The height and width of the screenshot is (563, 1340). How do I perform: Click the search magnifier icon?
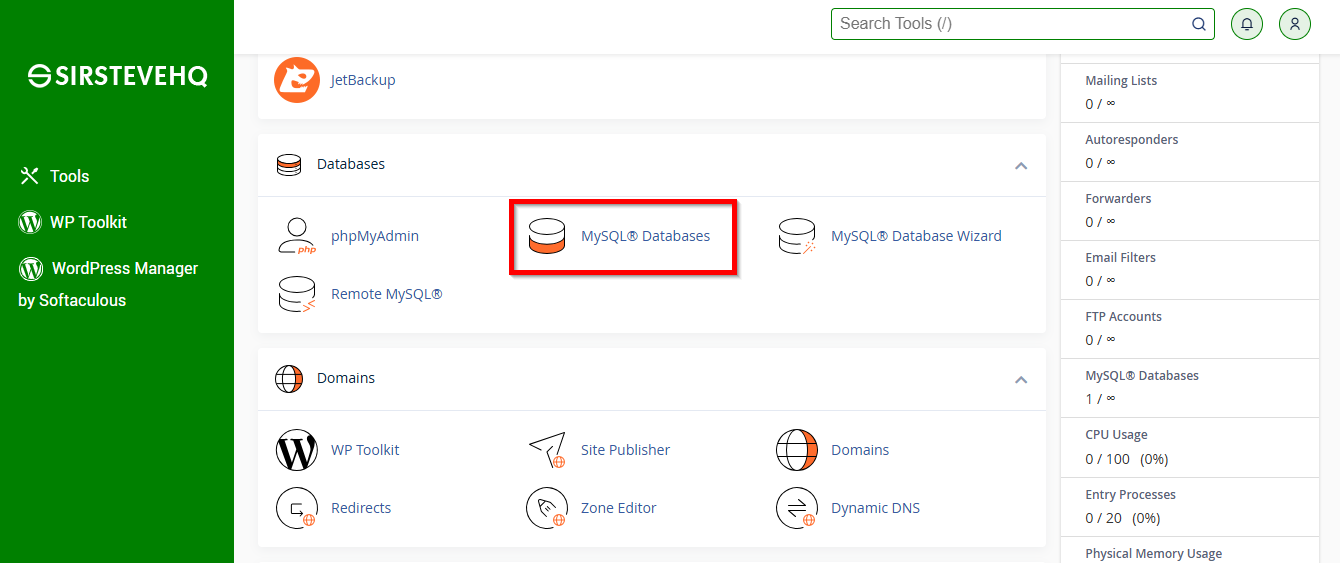point(1199,24)
